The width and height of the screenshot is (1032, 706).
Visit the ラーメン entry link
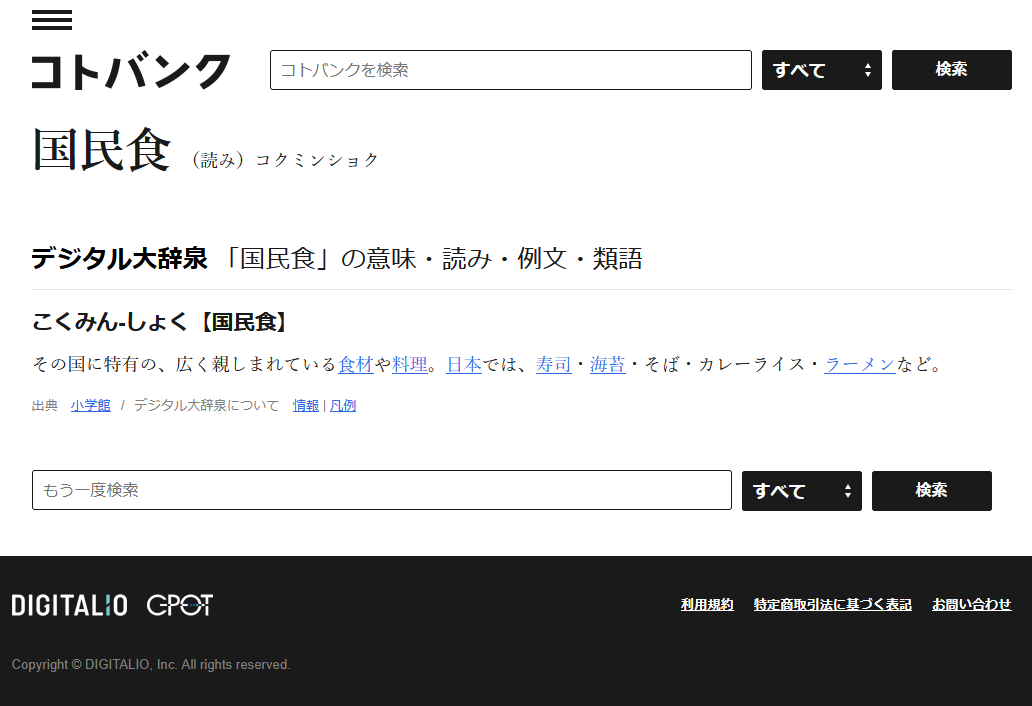[x=859, y=365]
